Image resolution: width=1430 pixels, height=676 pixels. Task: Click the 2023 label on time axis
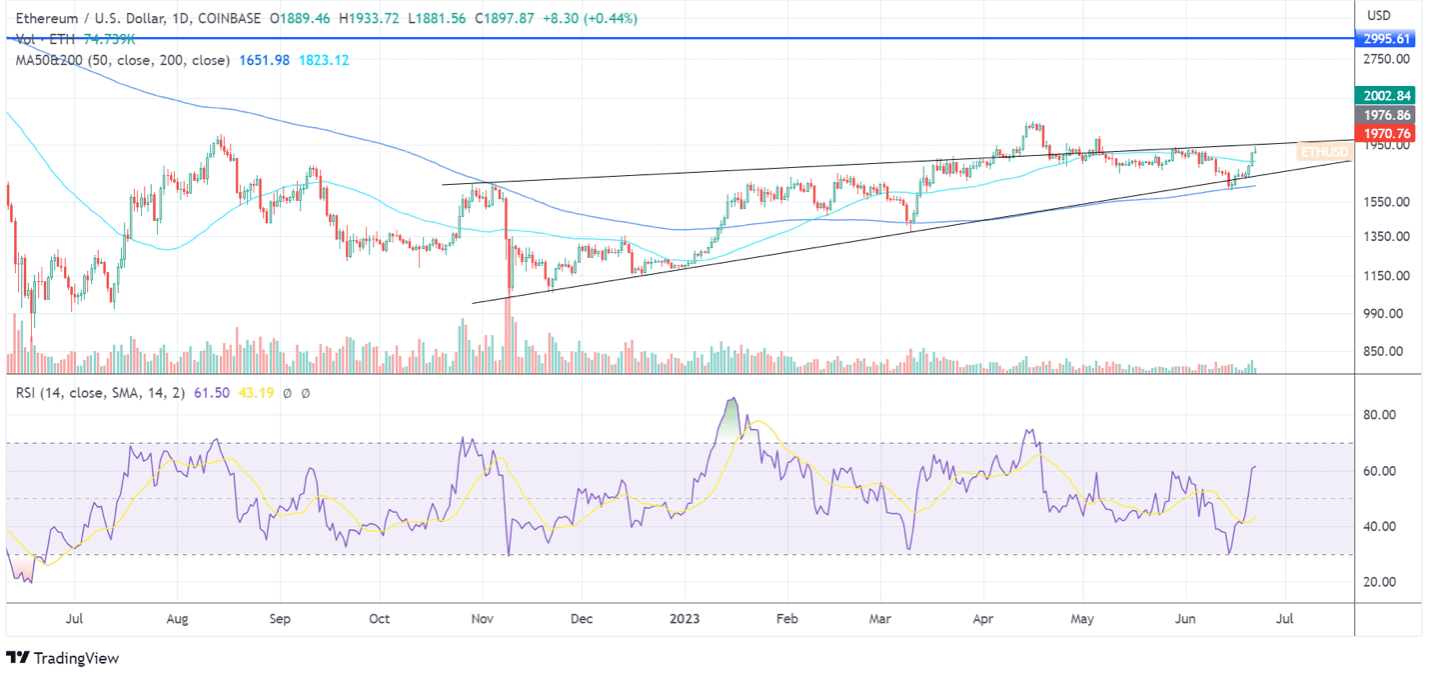(685, 620)
